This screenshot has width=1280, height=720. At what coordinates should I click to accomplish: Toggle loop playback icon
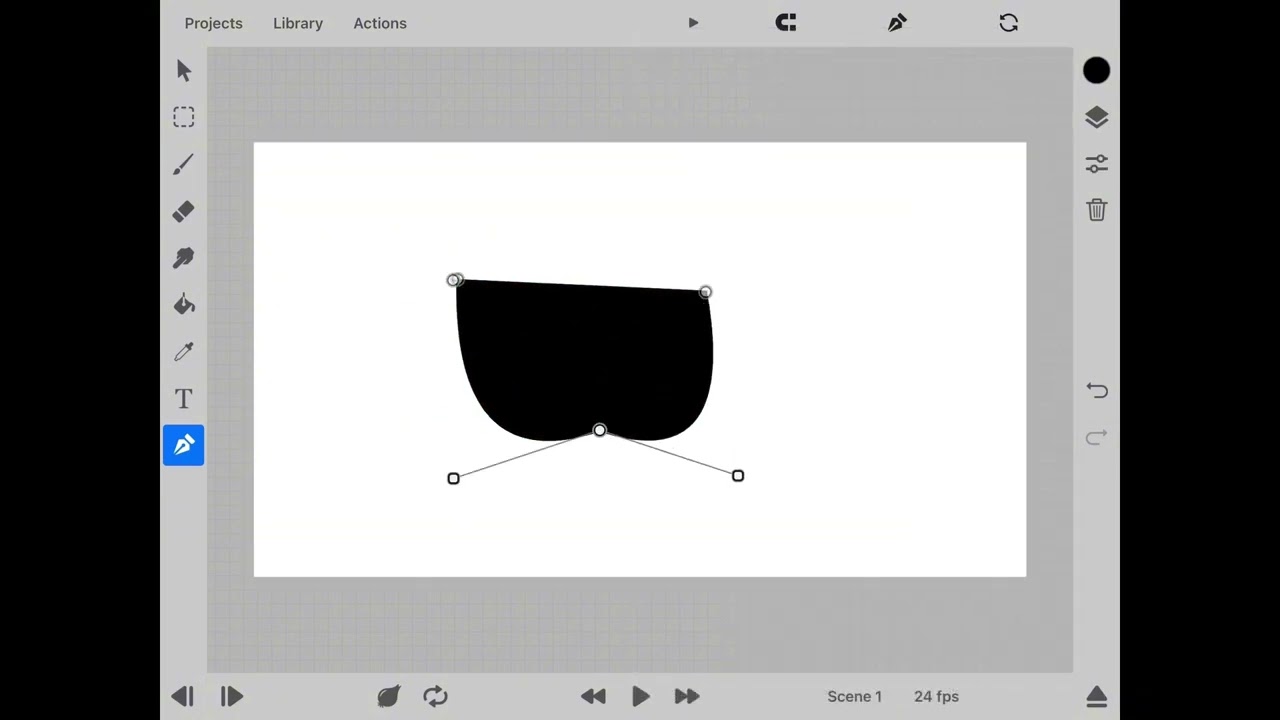pyautogui.click(x=435, y=696)
